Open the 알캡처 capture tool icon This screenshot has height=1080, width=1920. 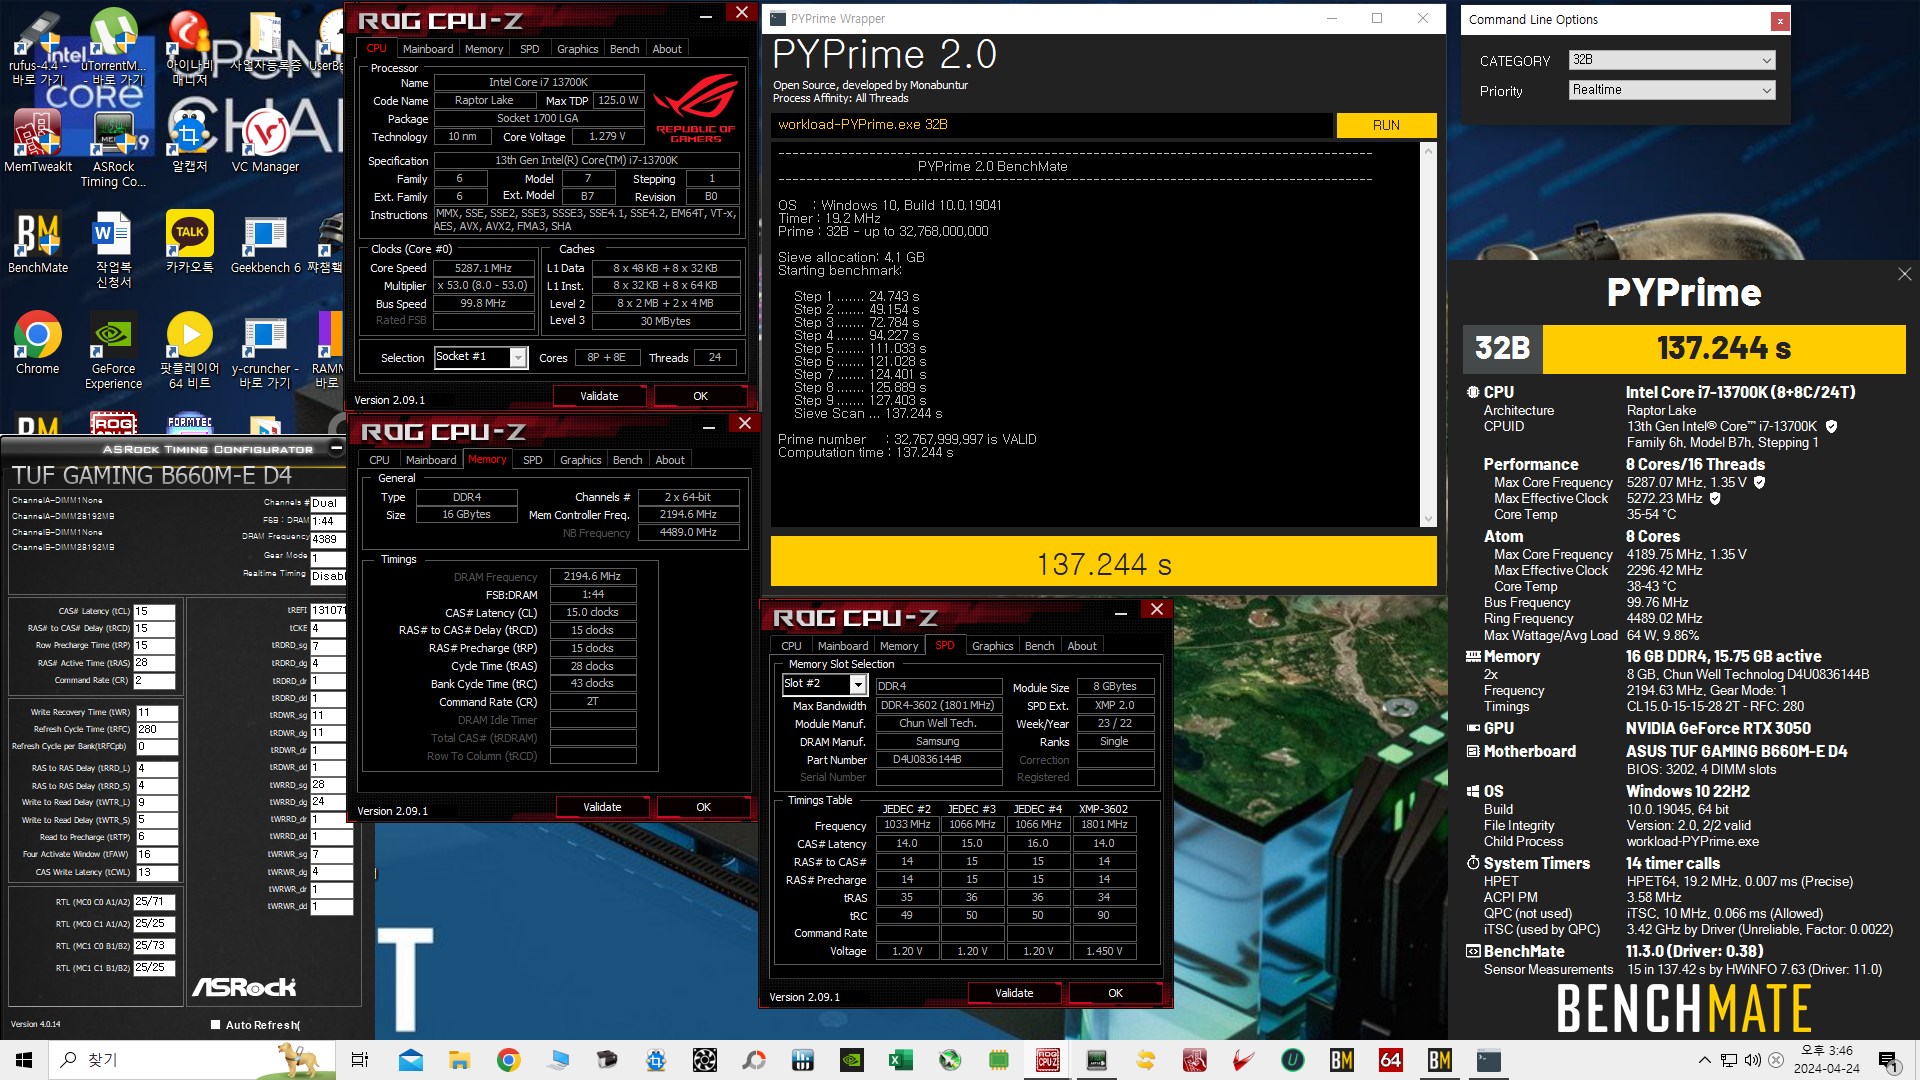[x=189, y=141]
